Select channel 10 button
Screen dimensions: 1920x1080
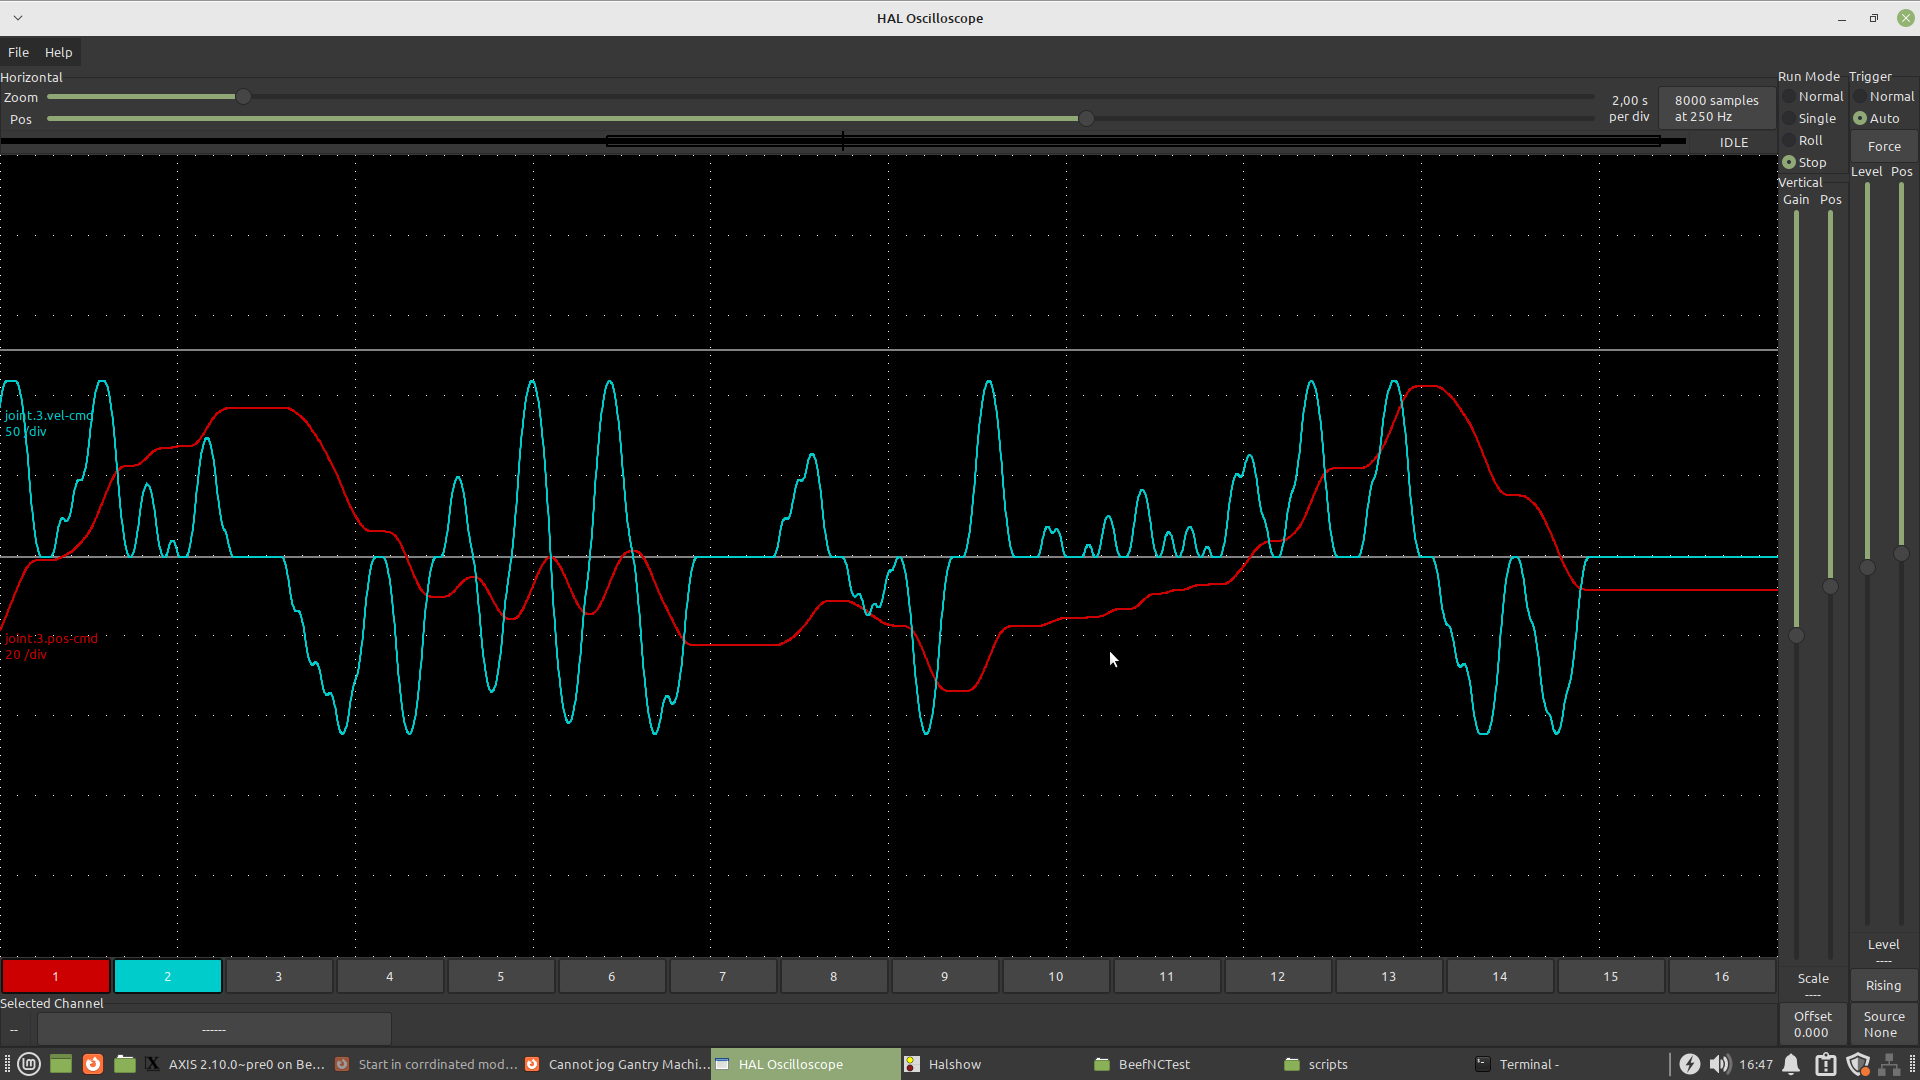1055,976
